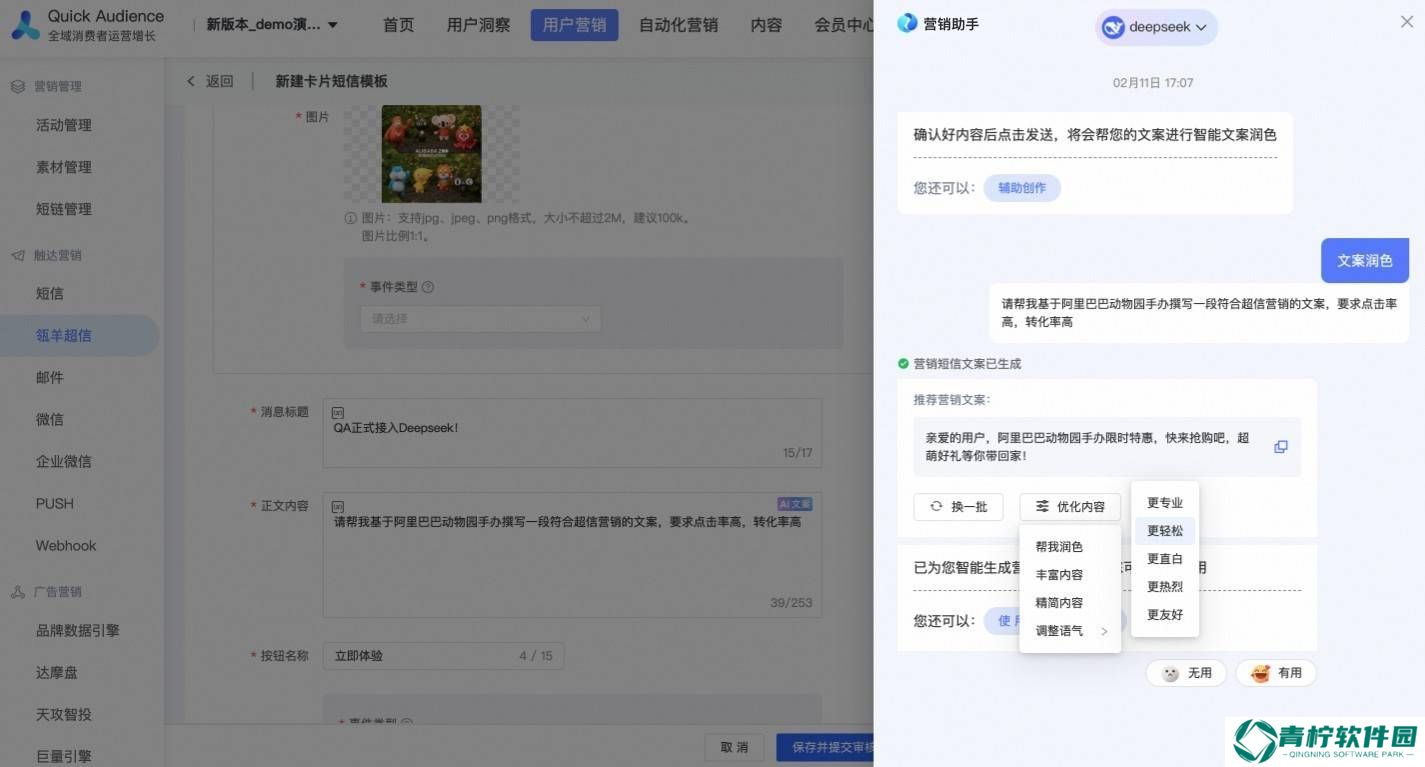Go to the 首页 tab
The width and height of the screenshot is (1425, 767).
point(399,25)
